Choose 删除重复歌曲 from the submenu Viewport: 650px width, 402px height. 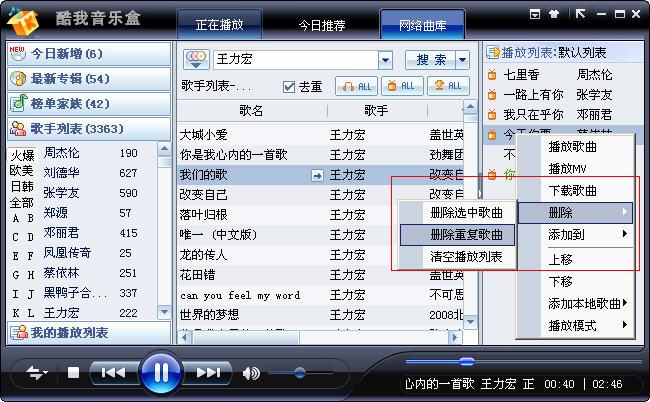tap(458, 234)
